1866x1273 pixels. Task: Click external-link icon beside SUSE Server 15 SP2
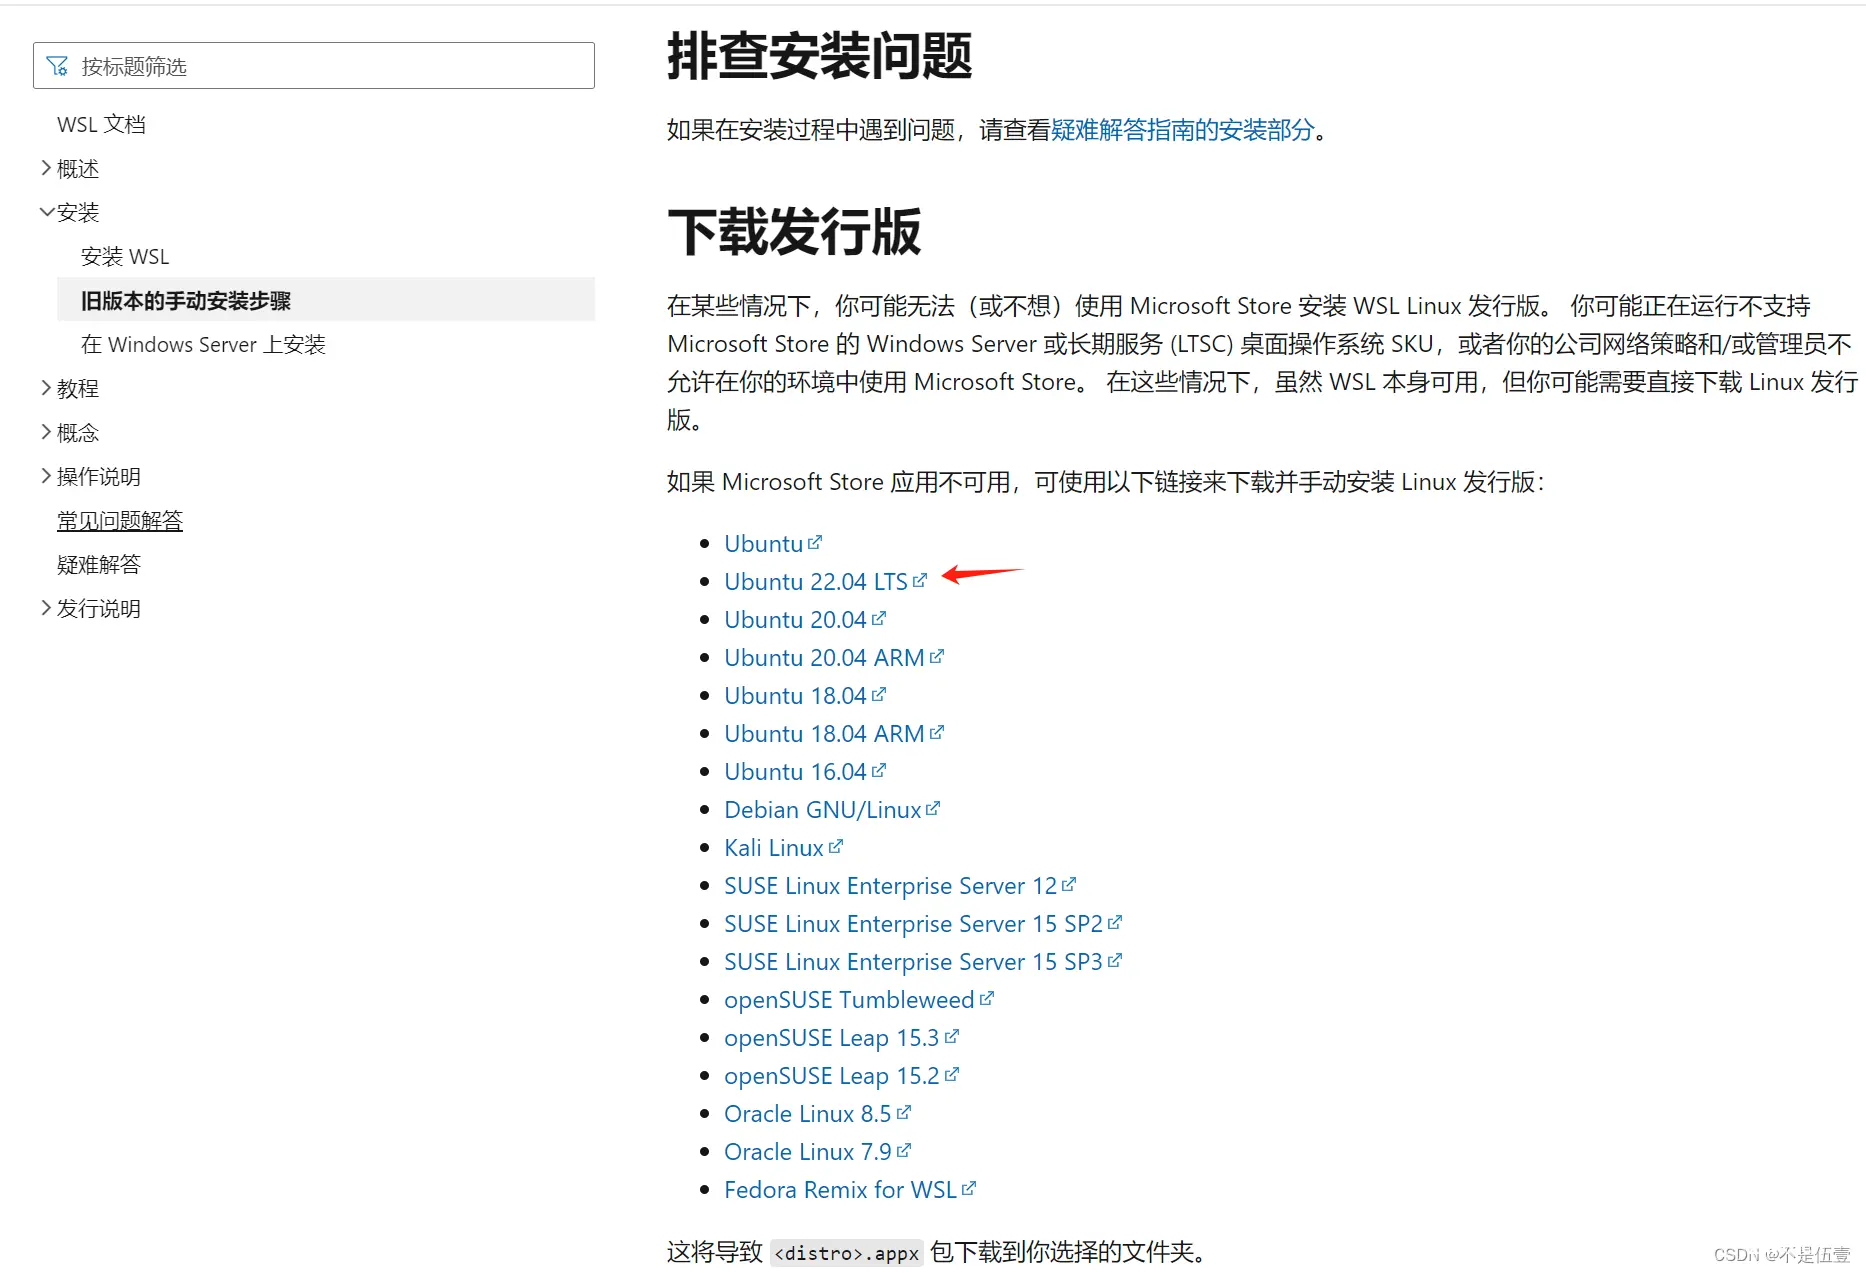[x=1115, y=922]
